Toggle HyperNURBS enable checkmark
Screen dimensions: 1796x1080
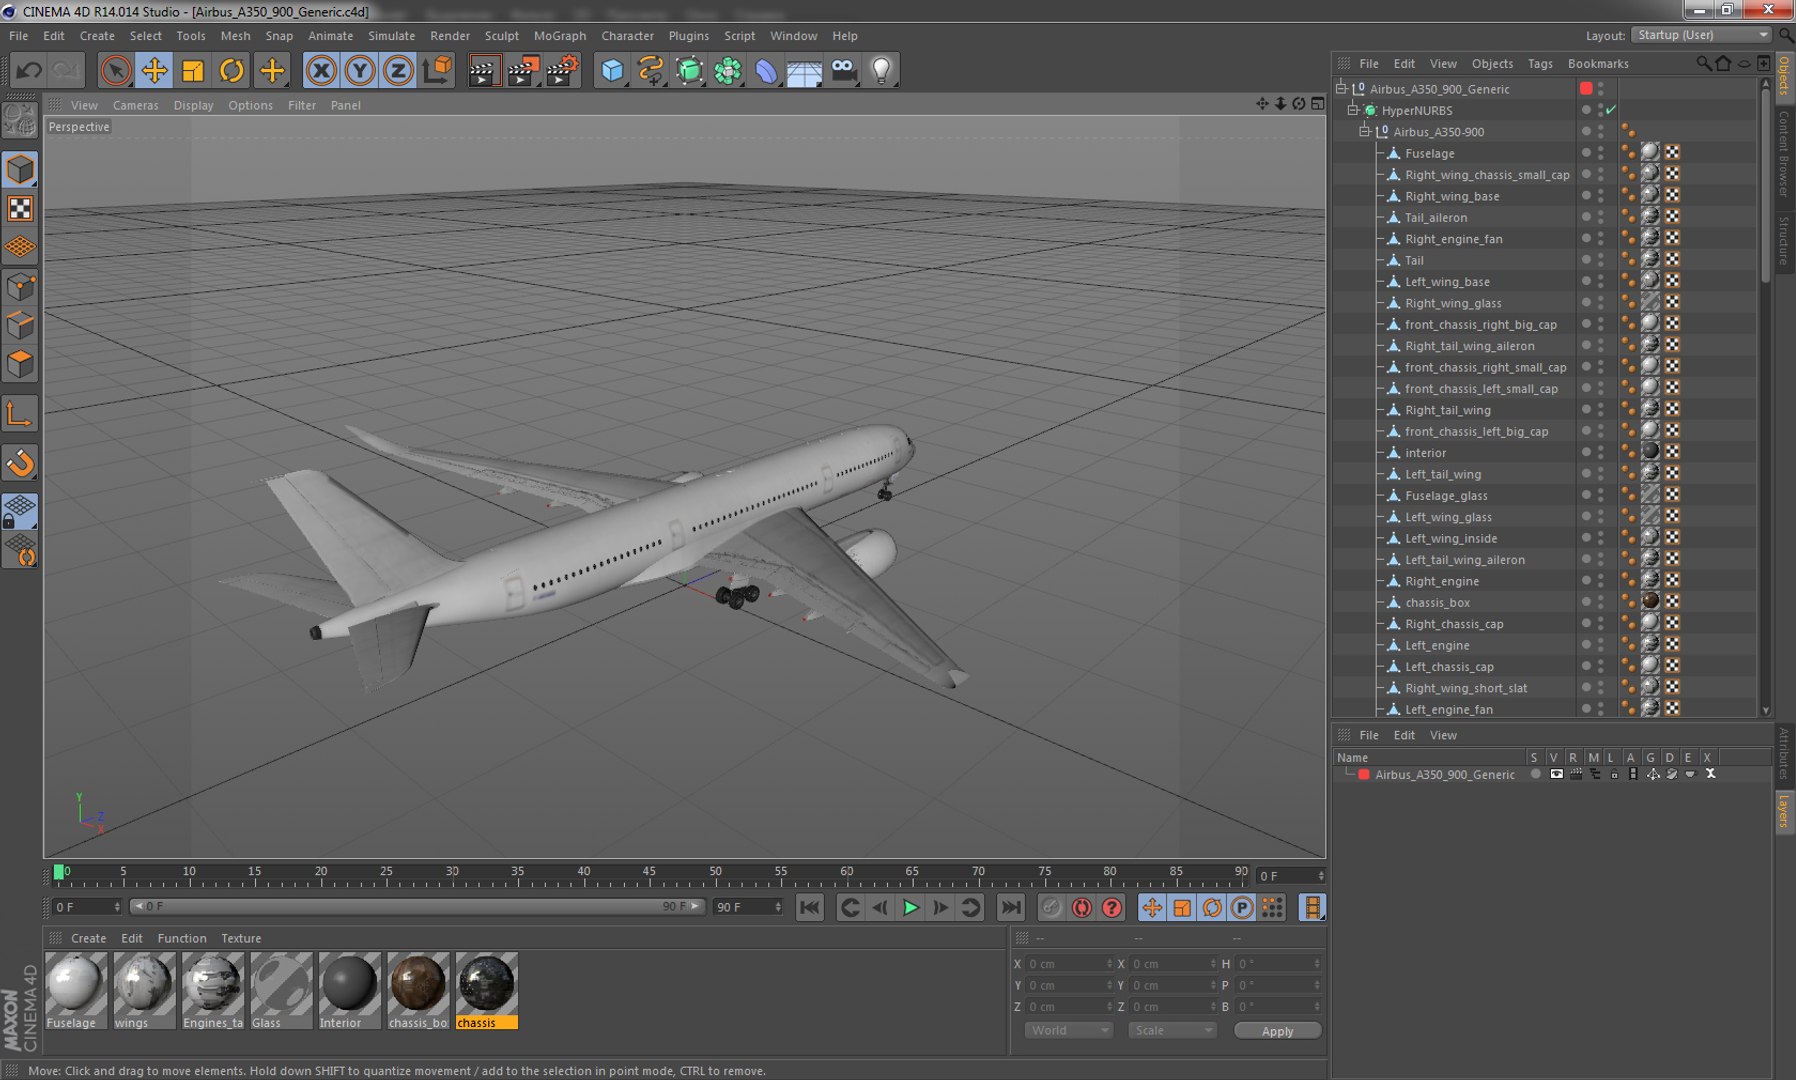tap(1611, 110)
